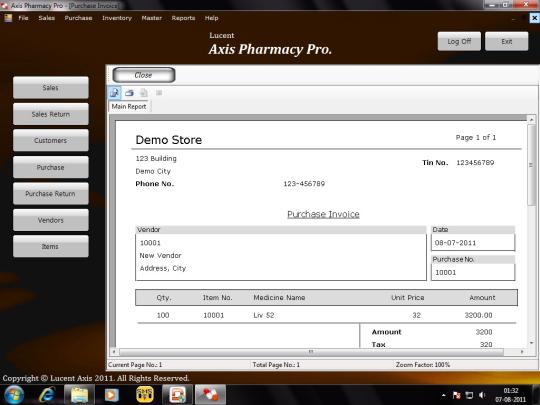Viewport: 540px width, 405px height.
Task: Open the Help menu
Action: (x=211, y=18)
